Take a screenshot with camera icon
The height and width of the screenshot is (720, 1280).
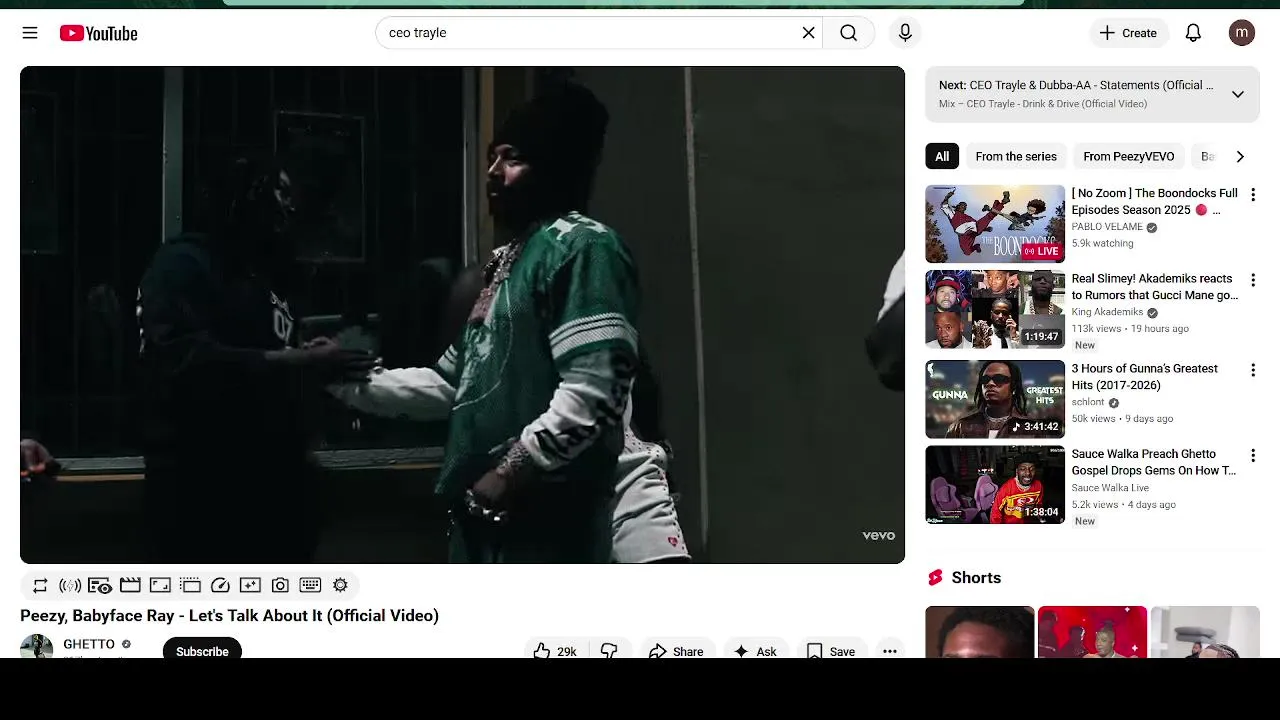280,585
